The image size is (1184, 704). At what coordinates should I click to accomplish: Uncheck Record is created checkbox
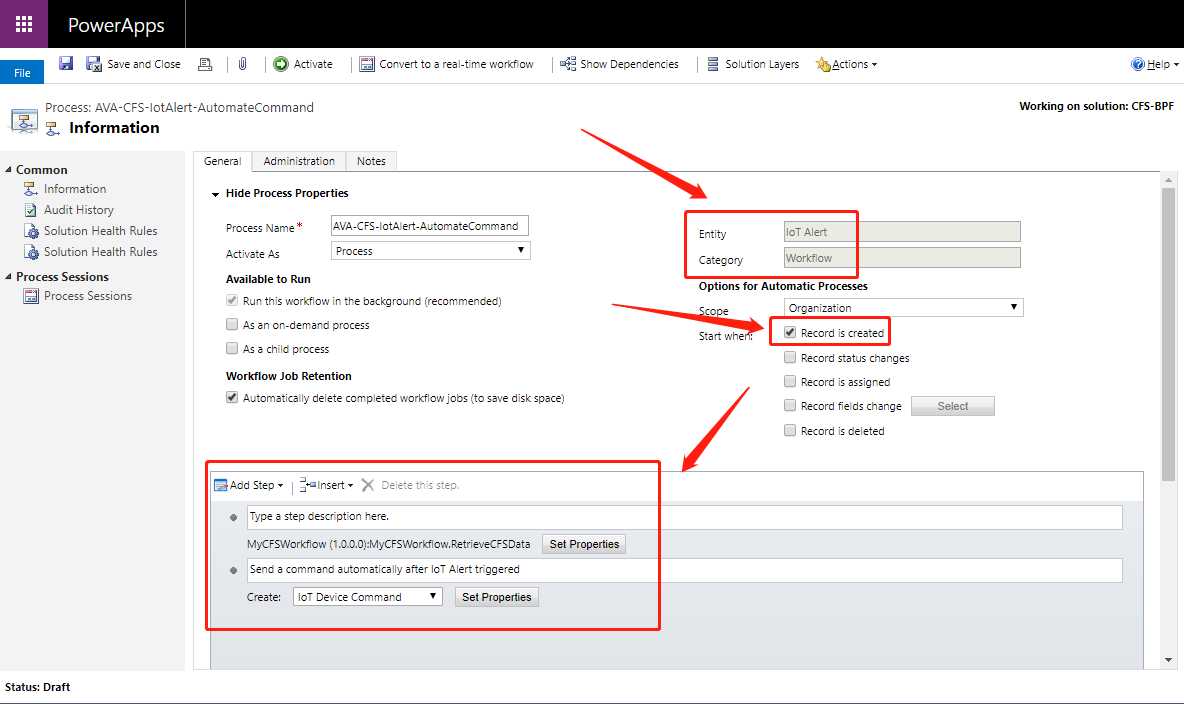pyautogui.click(x=790, y=332)
